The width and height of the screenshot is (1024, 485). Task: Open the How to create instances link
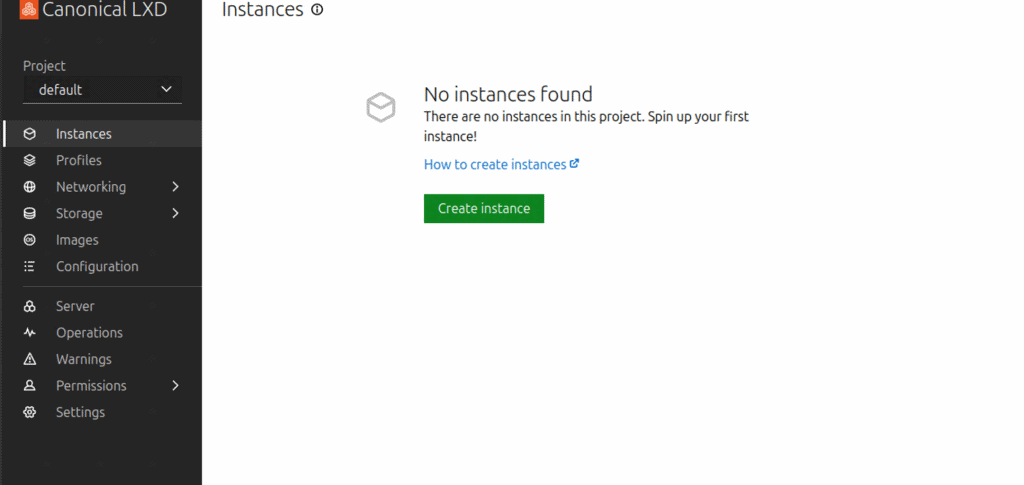495,164
